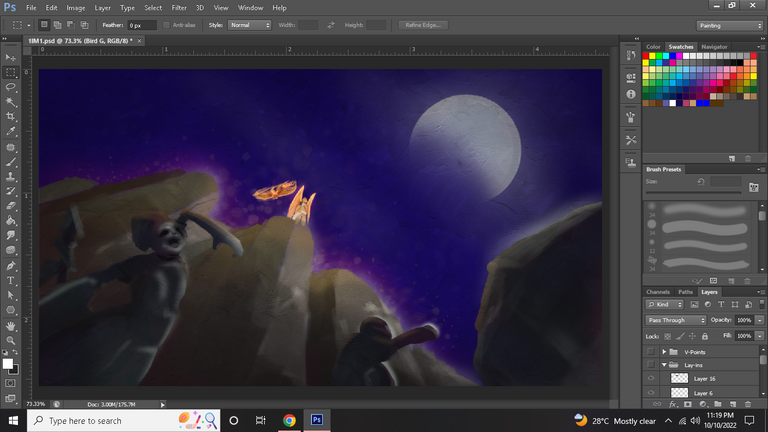Click the Feather input field
The height and width of the screenshot is (432, 768).
click(142, 25)
